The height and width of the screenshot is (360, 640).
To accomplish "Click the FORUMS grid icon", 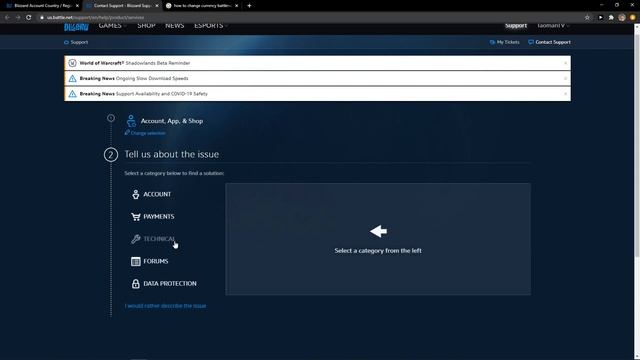I will pos(136,261).
